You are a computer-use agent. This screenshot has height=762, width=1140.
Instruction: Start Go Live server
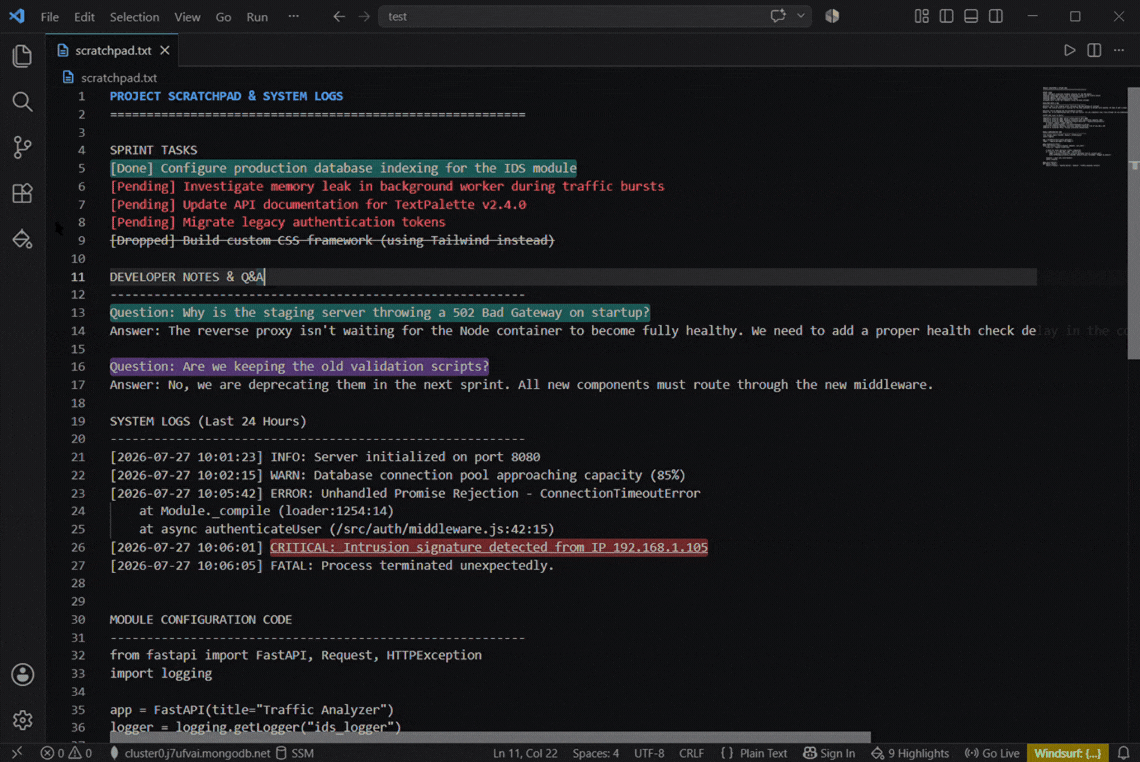pos(992,753)
